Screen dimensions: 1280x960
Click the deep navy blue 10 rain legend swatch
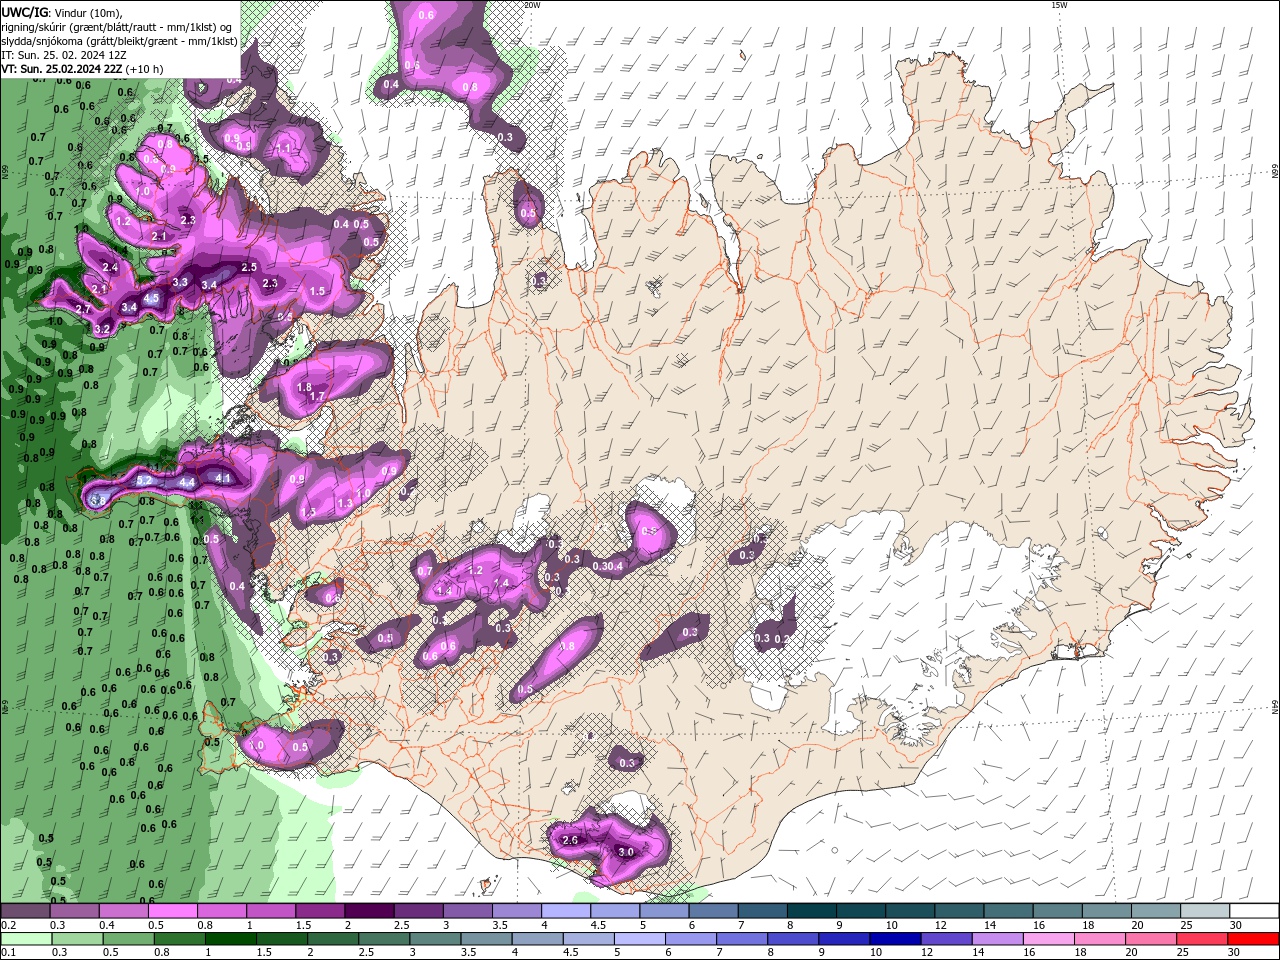[895, 939]
